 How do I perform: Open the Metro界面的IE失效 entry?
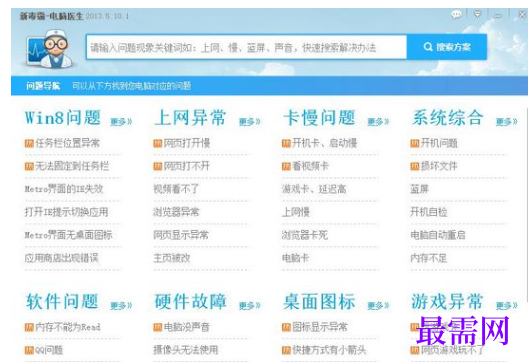pyautogui.click(x=64, y=189)
